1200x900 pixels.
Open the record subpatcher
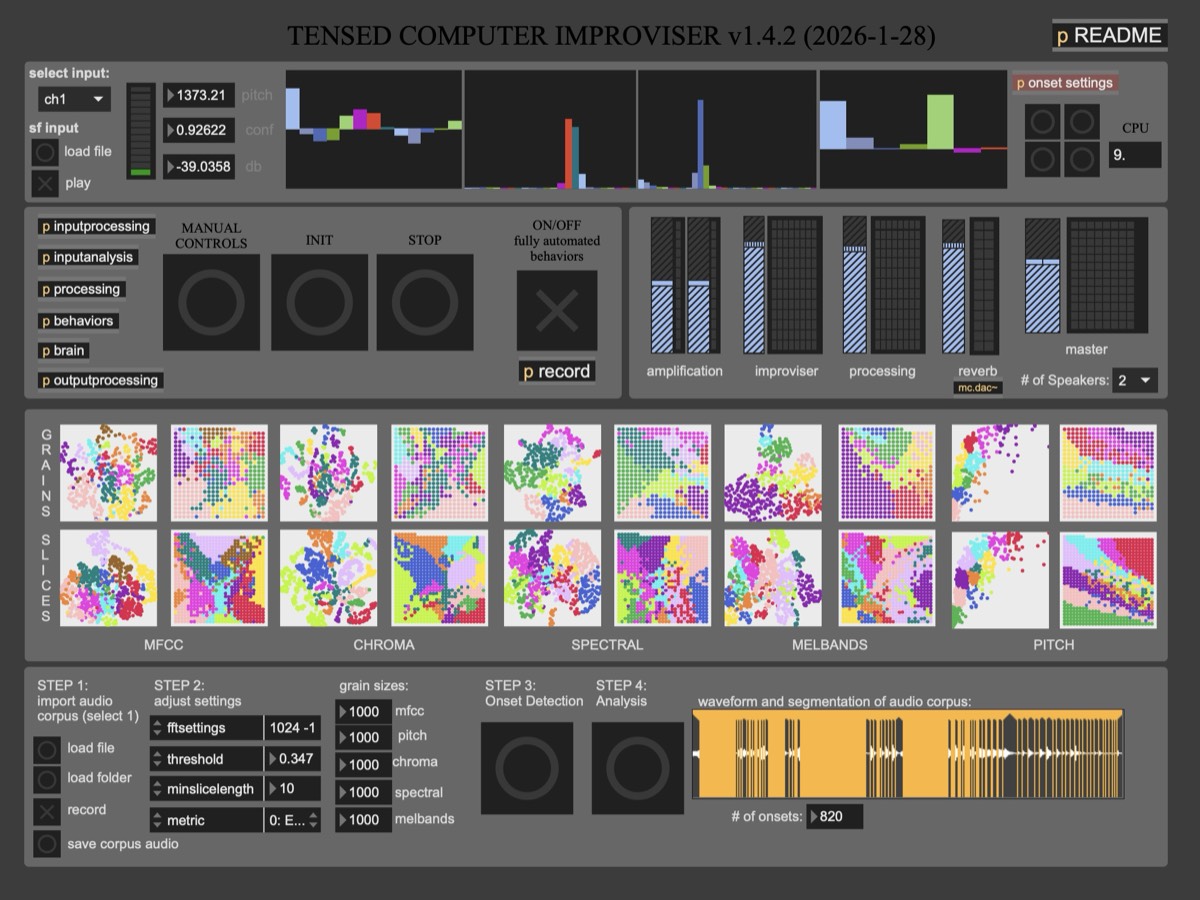(x=556, y=371)
